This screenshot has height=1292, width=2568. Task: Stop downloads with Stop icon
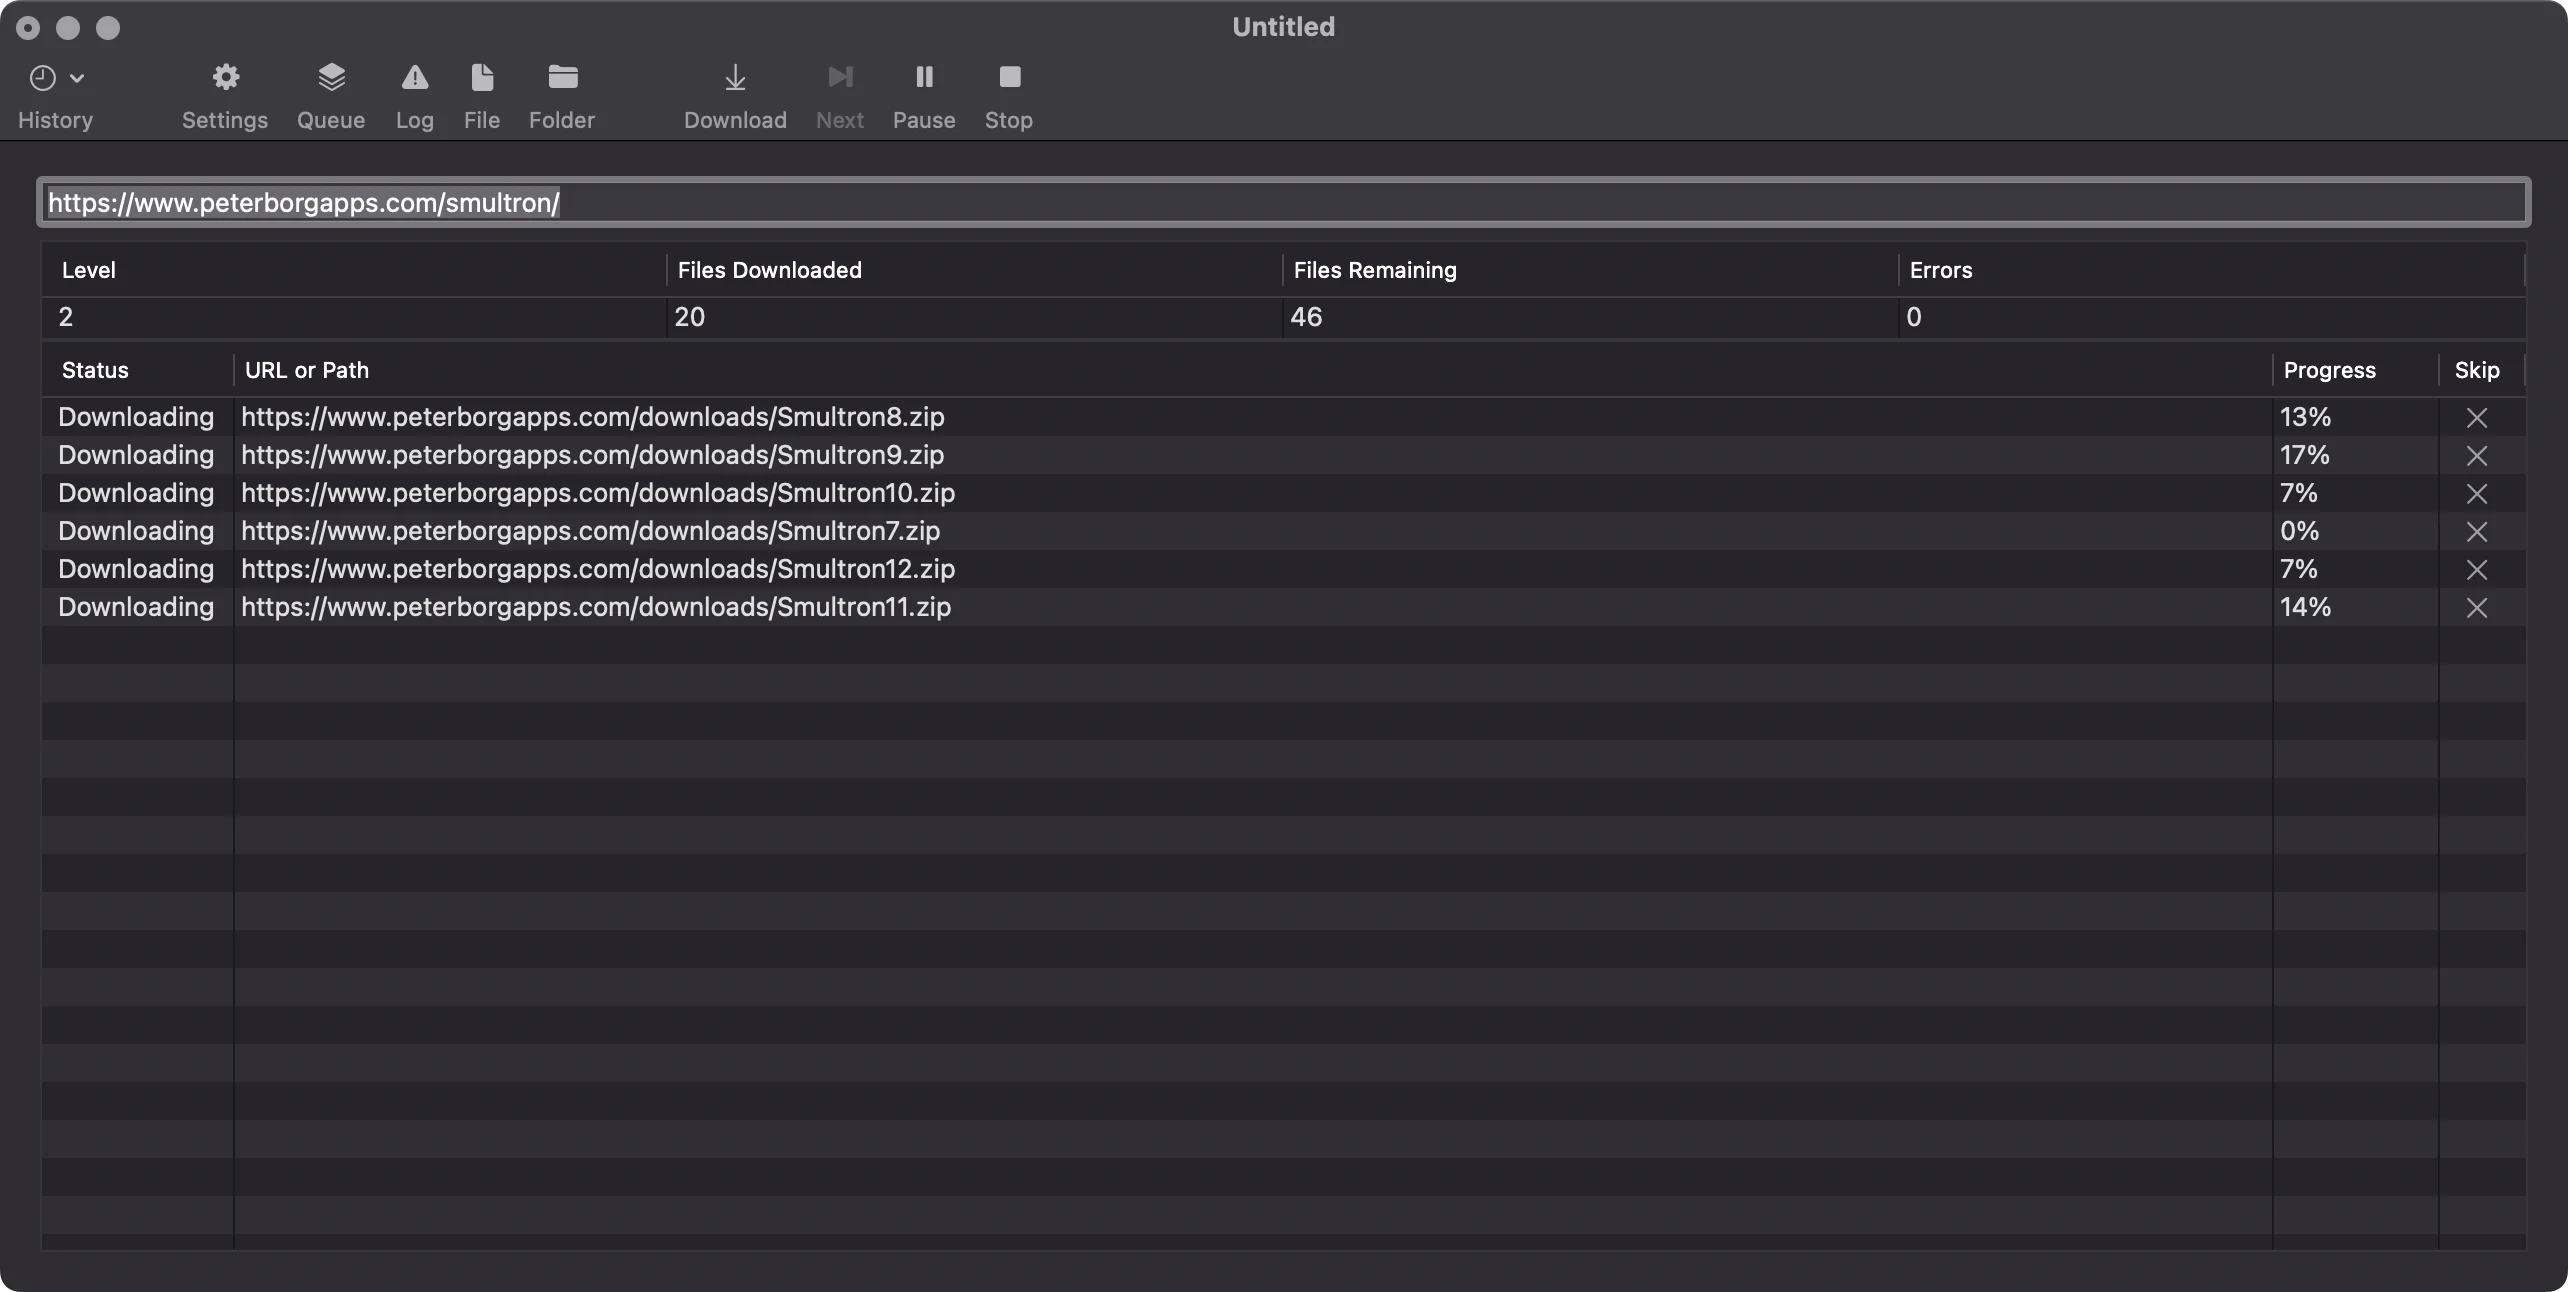pos(1010,77)
